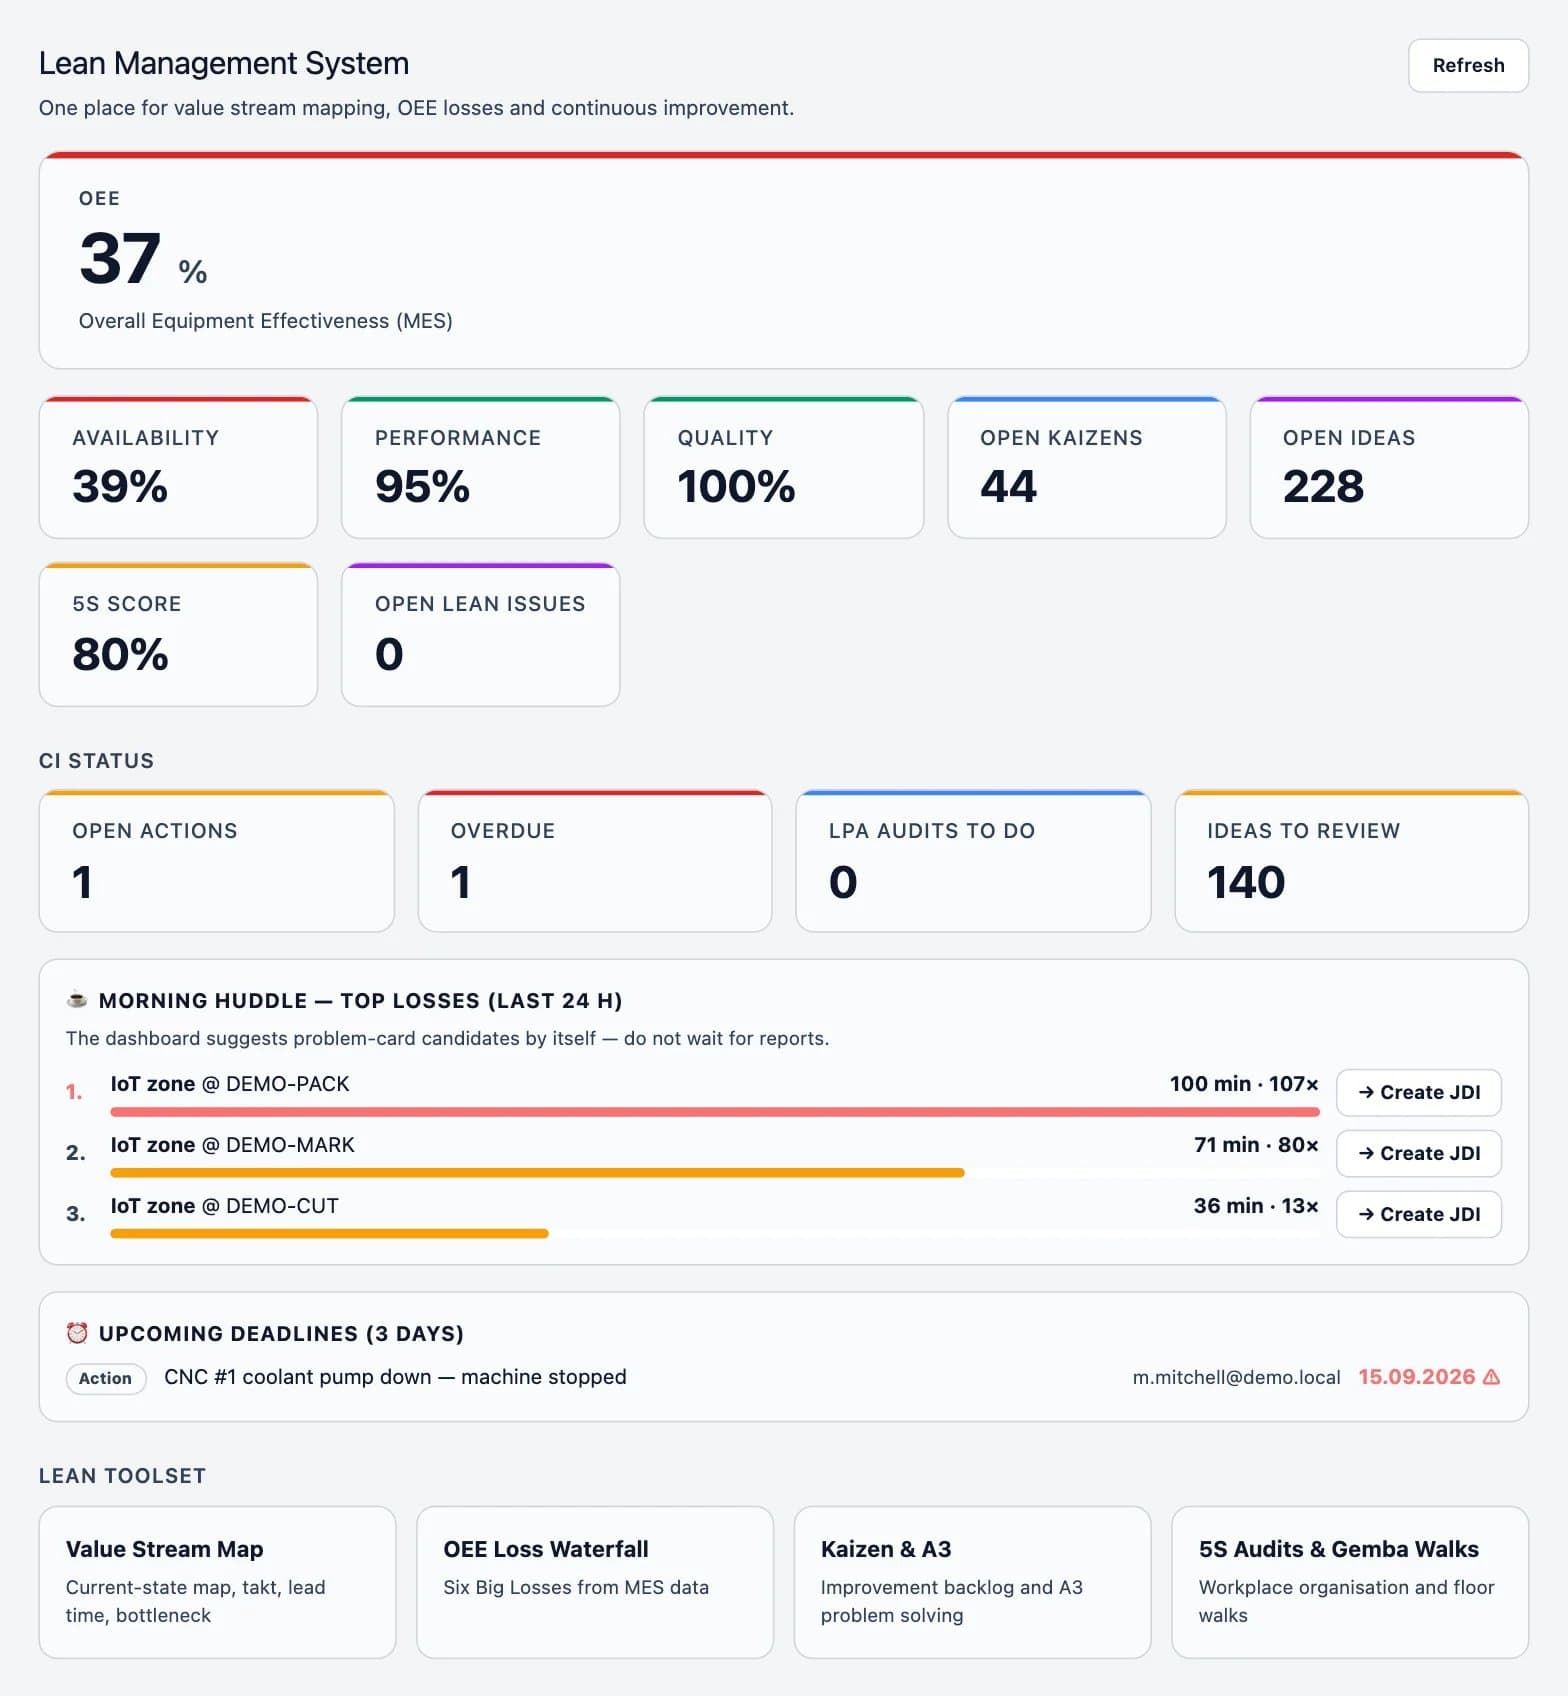Screen dimensions: 1568x1696
Task: Open the OEE Loss Waterfall card
Action: coord(595,1582)
